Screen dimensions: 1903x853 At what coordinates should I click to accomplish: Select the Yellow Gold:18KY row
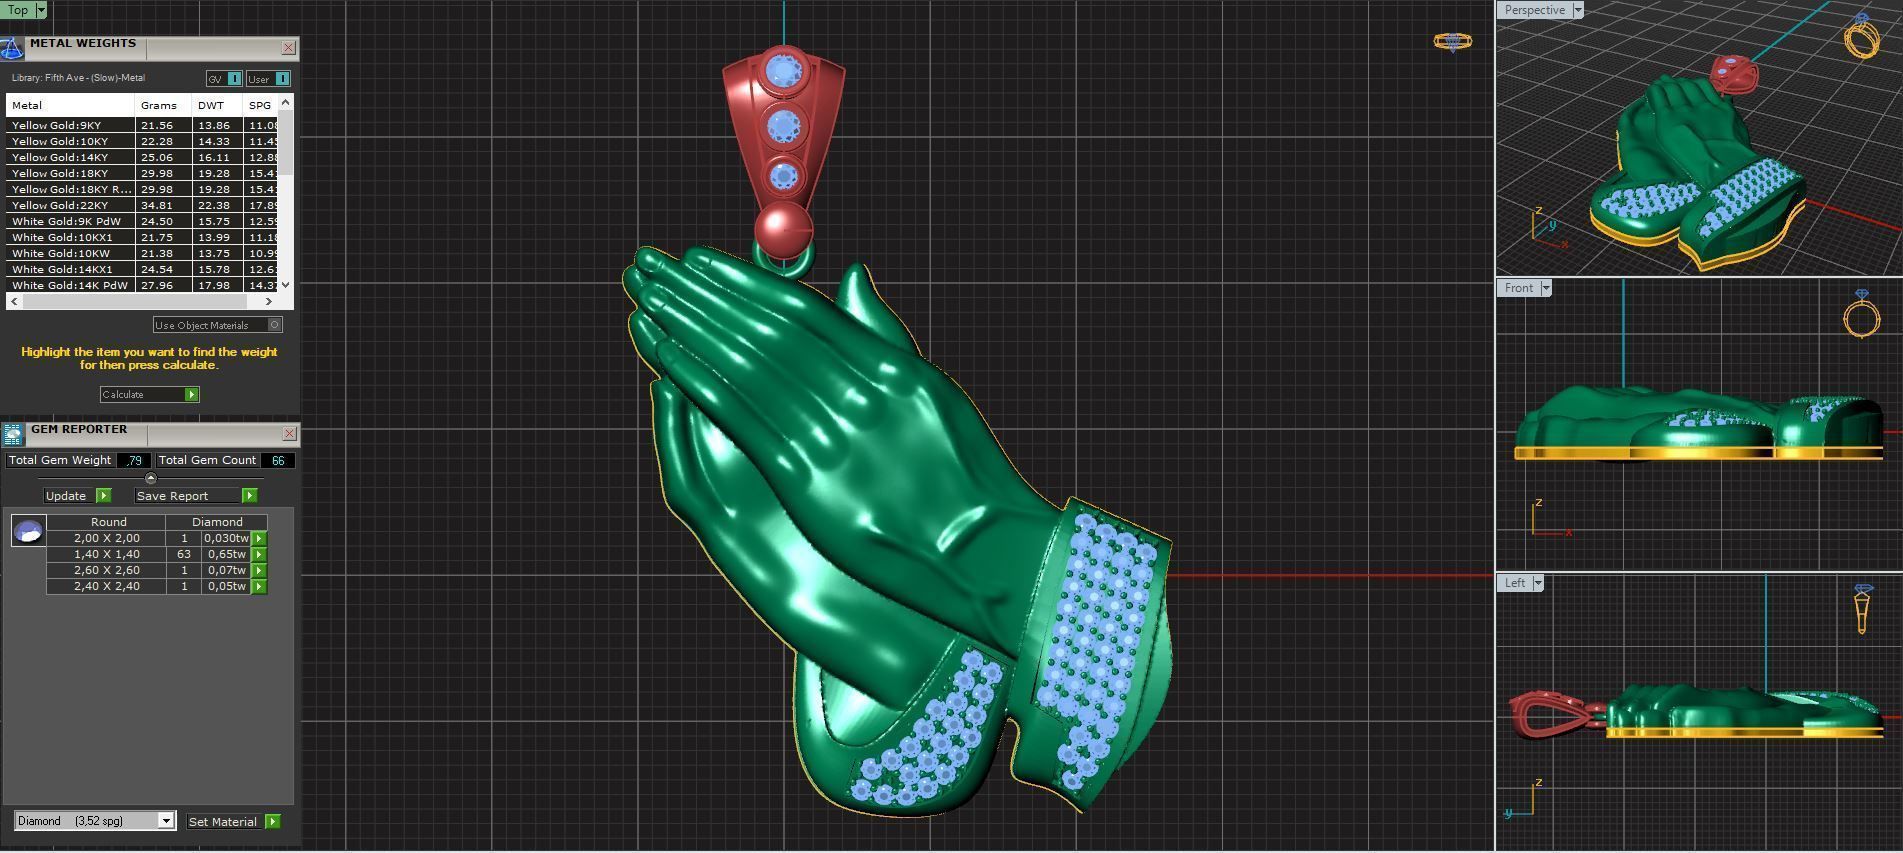pyautogui.click(x=70, y=173)
